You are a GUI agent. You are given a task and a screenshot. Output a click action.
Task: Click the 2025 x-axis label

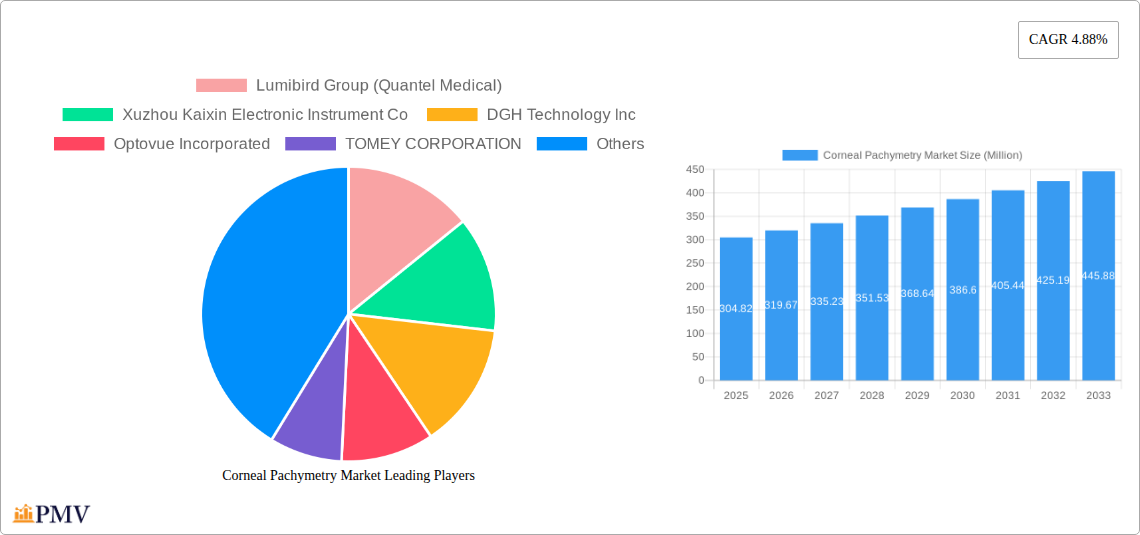(736, 395)
